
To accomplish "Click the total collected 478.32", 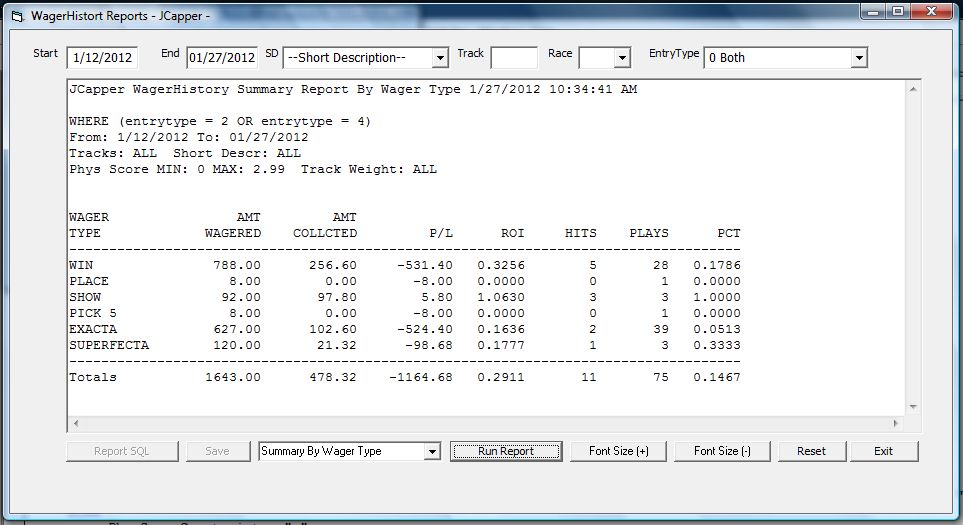I will coord(333,377).
